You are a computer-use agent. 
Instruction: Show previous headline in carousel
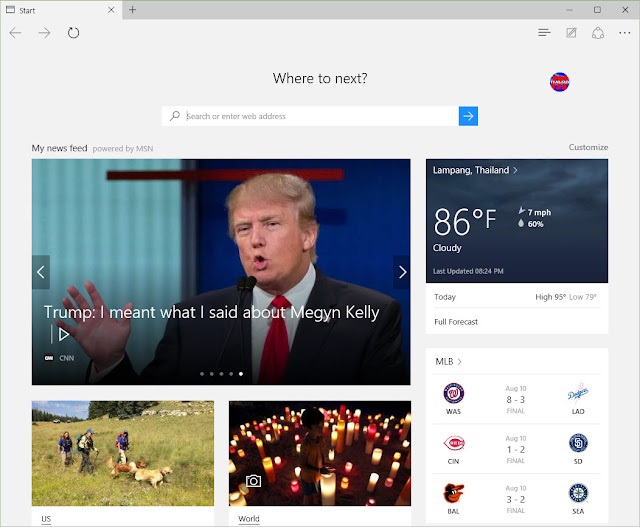click(41, 272)
